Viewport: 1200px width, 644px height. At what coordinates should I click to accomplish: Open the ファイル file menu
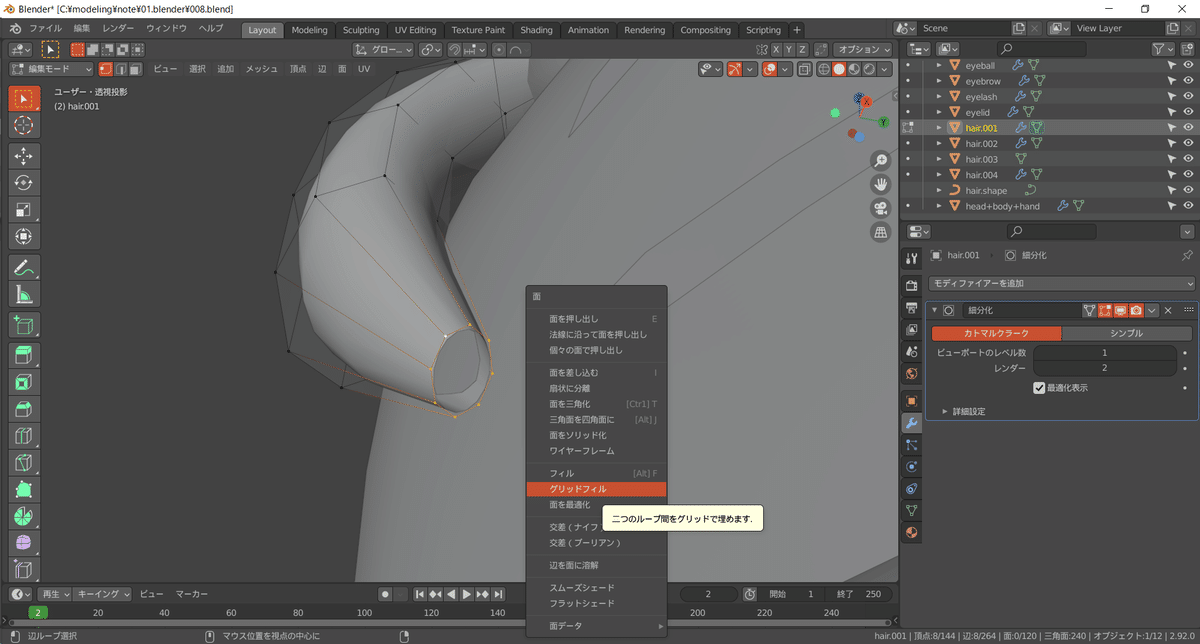(x=45, y=28)
